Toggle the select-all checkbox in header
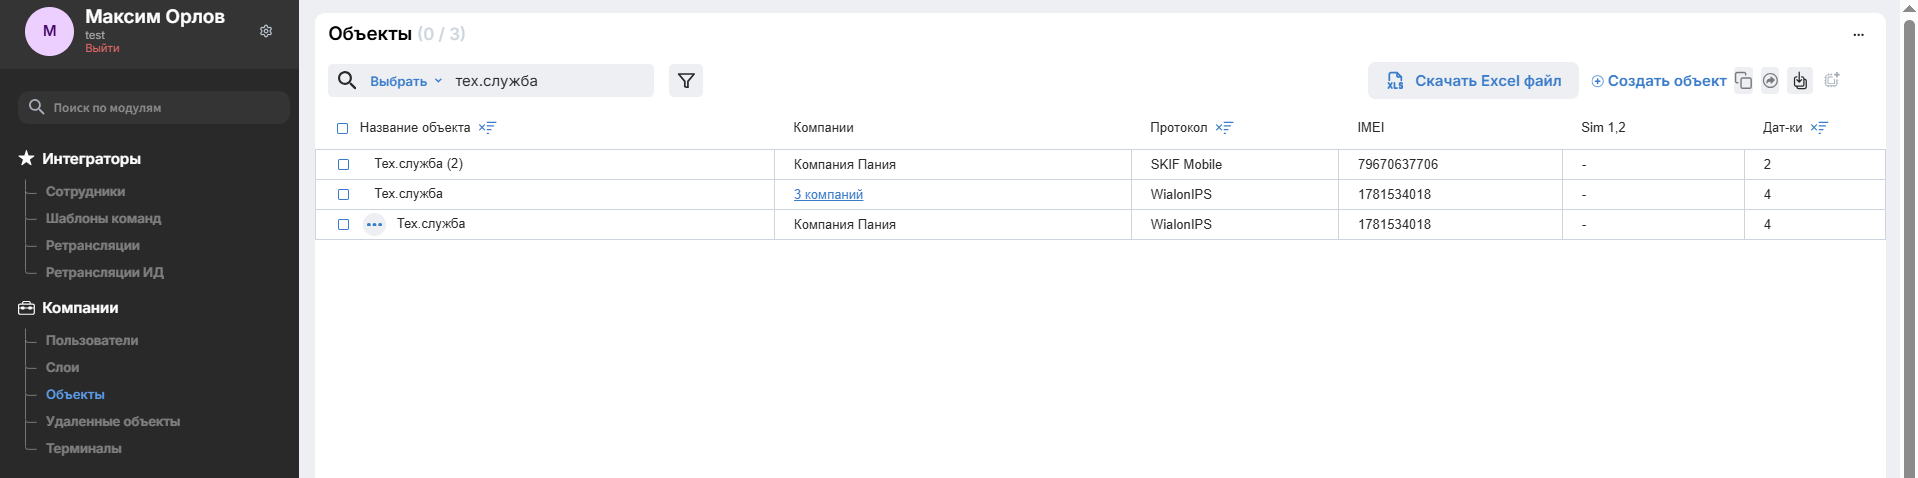 tap(342, 128)
